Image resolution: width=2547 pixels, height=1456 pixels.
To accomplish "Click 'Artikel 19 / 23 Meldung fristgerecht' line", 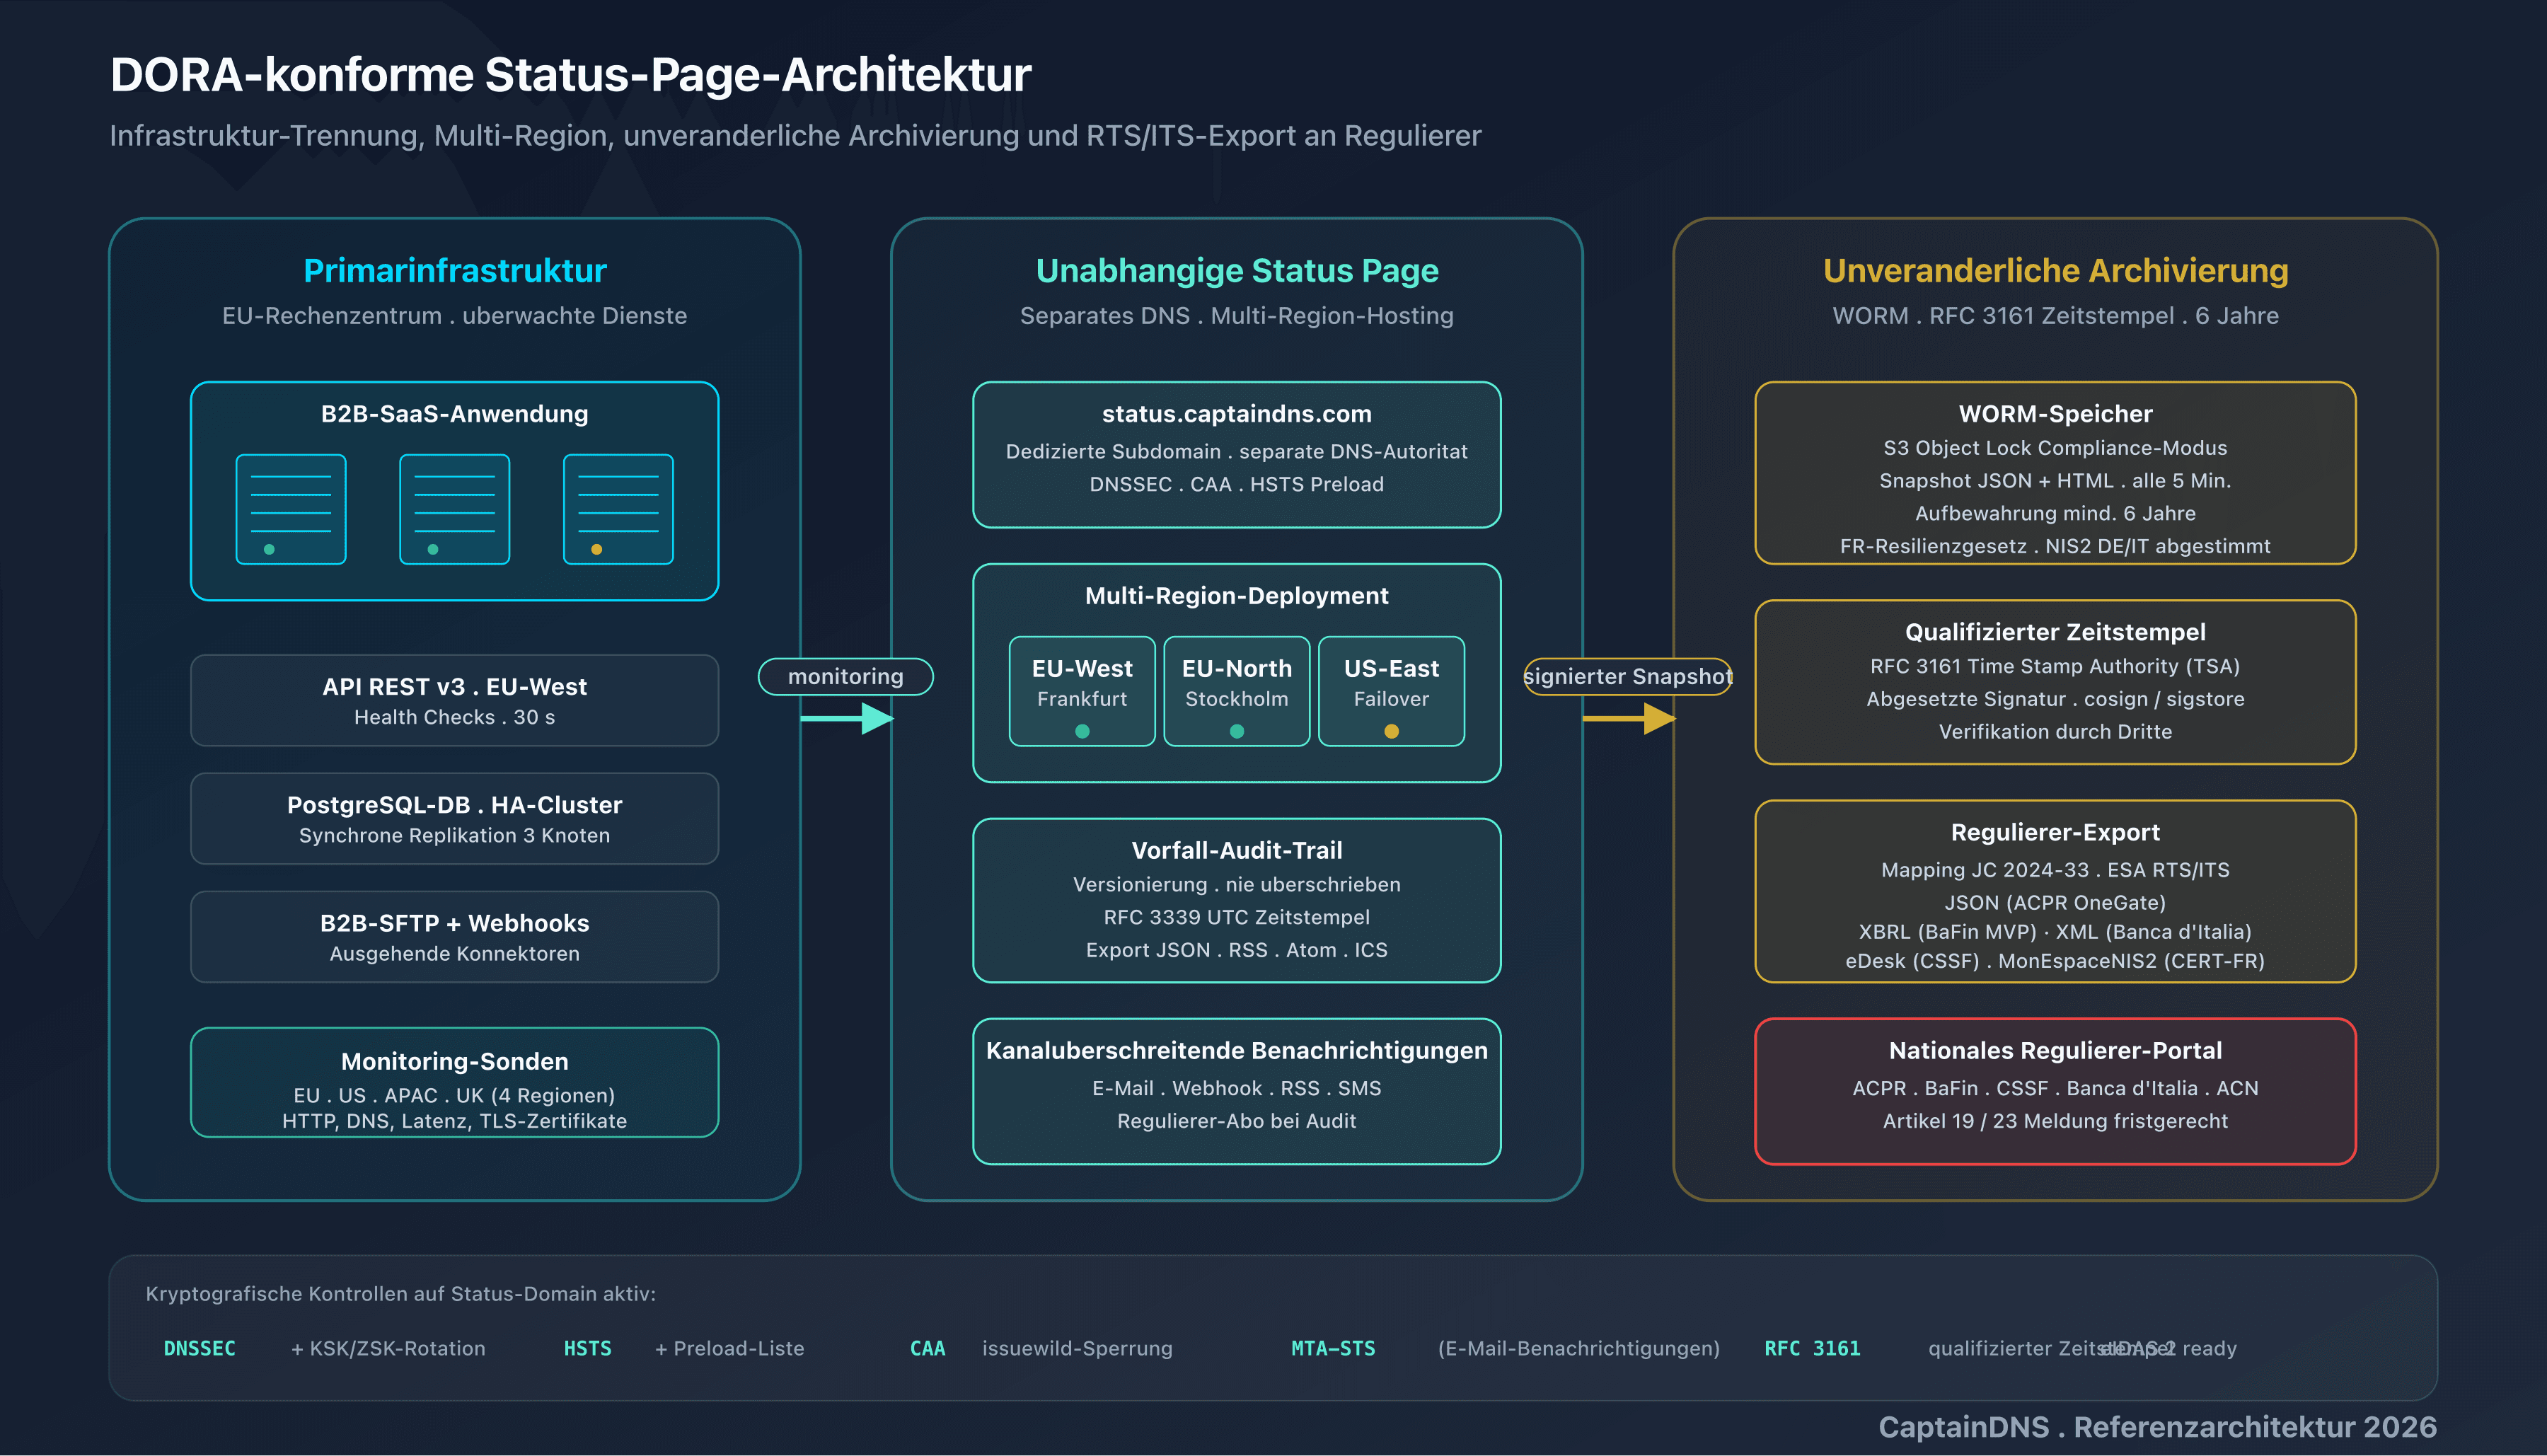I will tap(2055, 1121).
